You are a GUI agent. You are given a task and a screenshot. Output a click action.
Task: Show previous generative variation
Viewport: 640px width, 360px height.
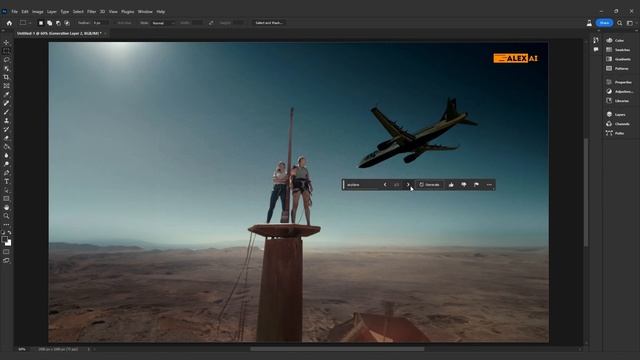pos(385,185)
